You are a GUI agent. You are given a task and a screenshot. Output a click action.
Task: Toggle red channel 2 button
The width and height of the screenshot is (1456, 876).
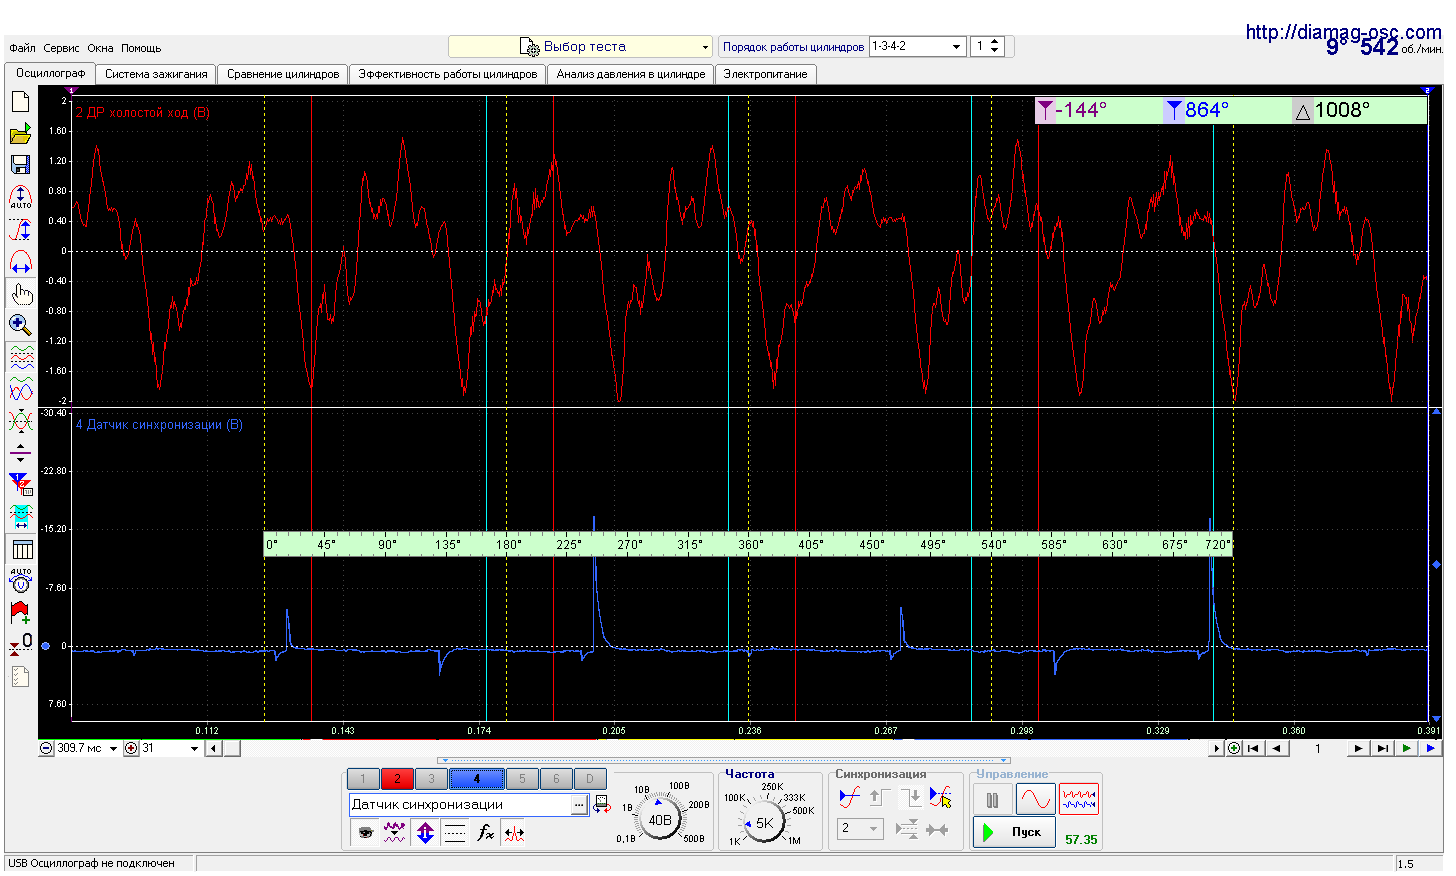(397, 779)
